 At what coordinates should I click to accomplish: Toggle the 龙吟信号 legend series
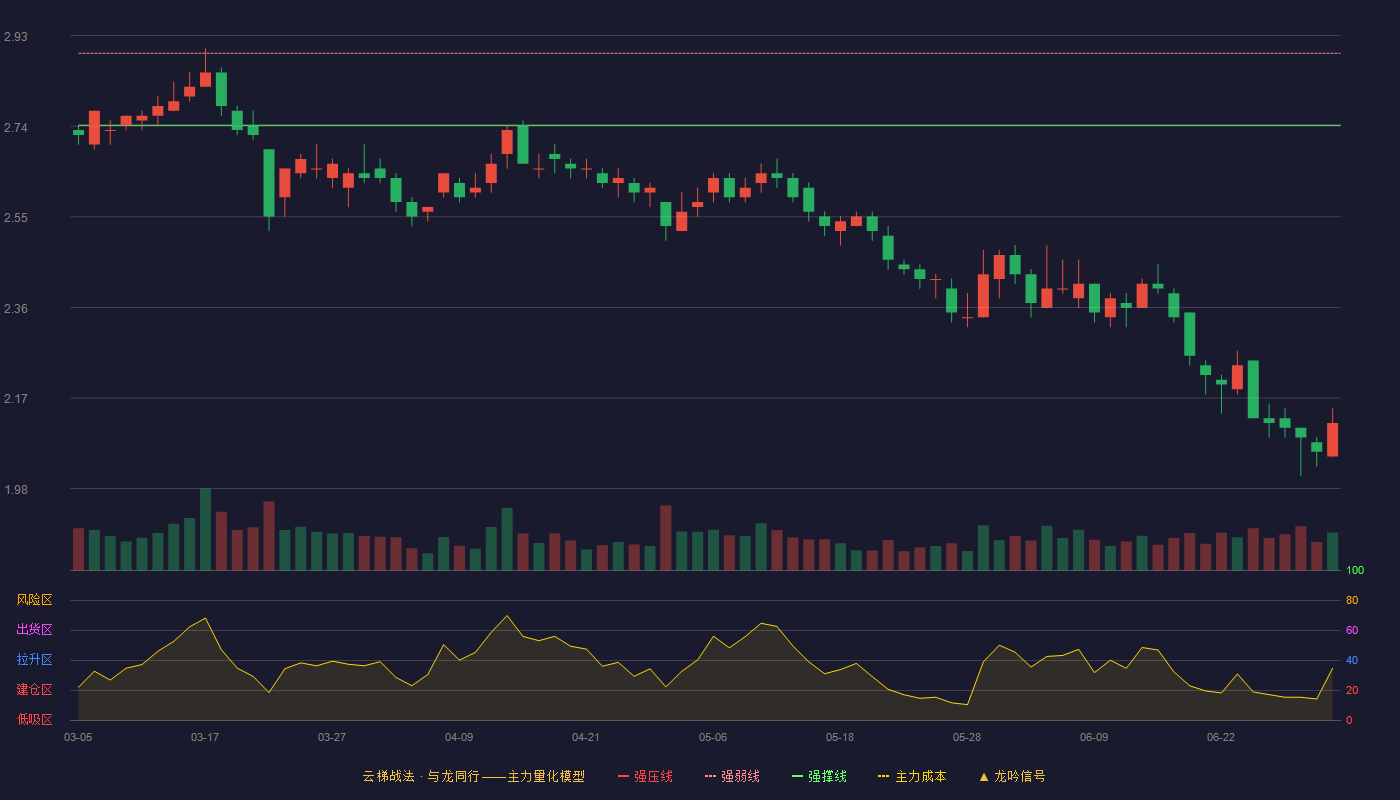[1012, 776]
